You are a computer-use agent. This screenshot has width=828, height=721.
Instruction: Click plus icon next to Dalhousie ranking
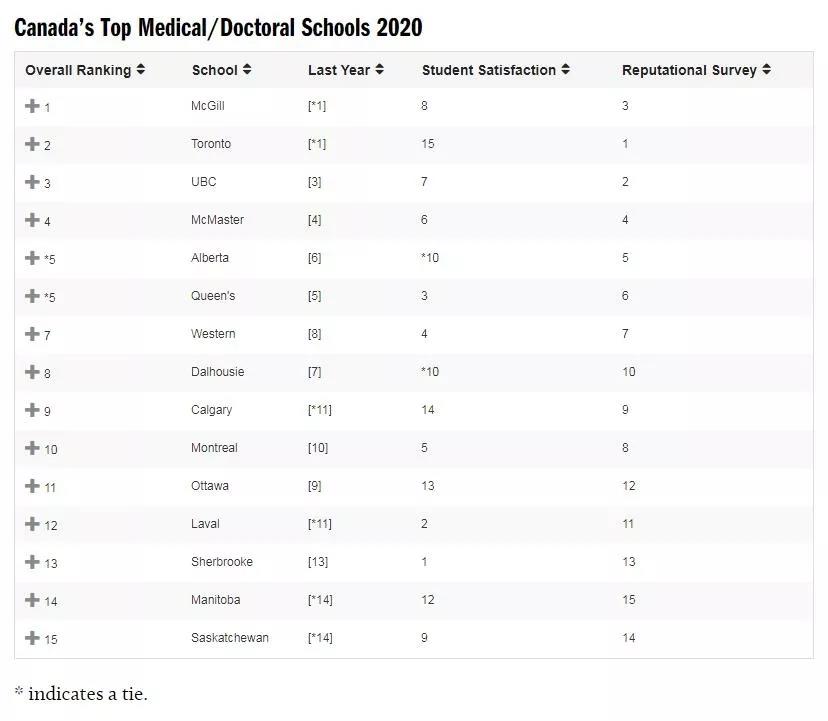[x=32, y=372]
